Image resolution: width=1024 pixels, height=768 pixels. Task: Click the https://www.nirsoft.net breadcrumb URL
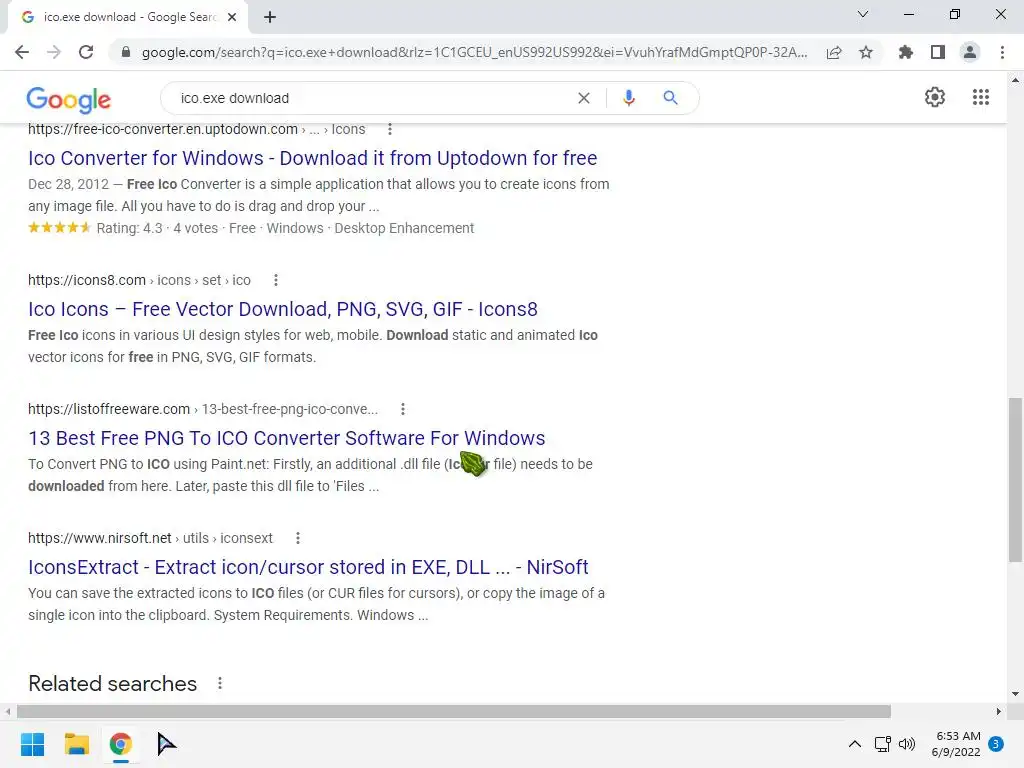pos(99,538)
